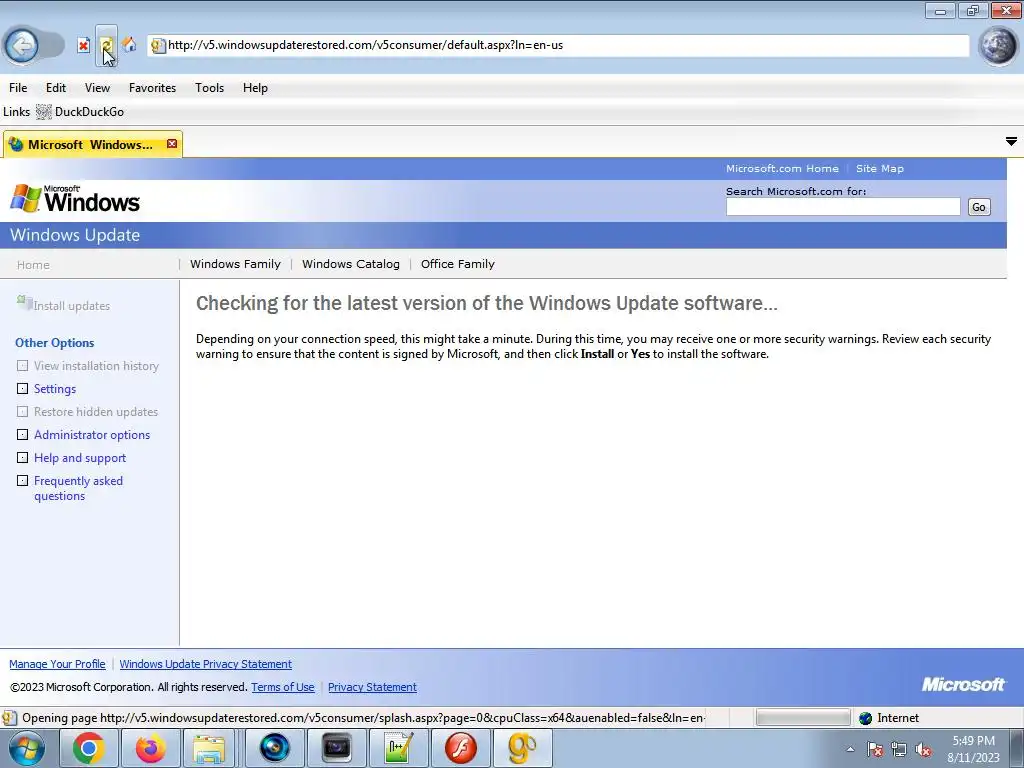
Task: Expand Restore hidden updates box
Action: point(22,411)
